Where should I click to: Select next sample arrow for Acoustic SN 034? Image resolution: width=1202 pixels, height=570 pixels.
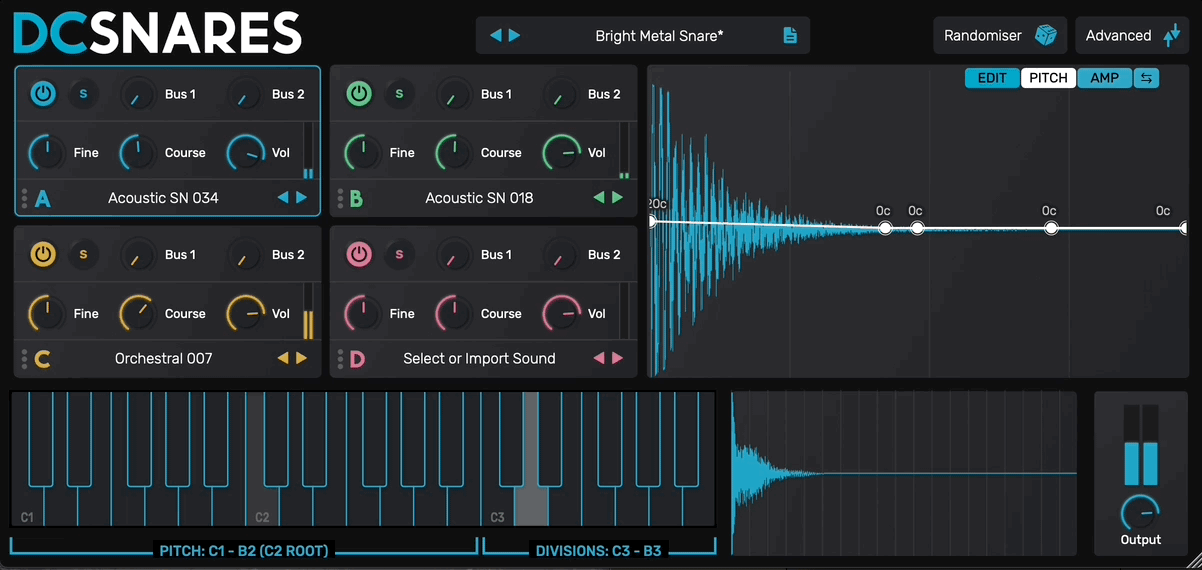[302, 198]
